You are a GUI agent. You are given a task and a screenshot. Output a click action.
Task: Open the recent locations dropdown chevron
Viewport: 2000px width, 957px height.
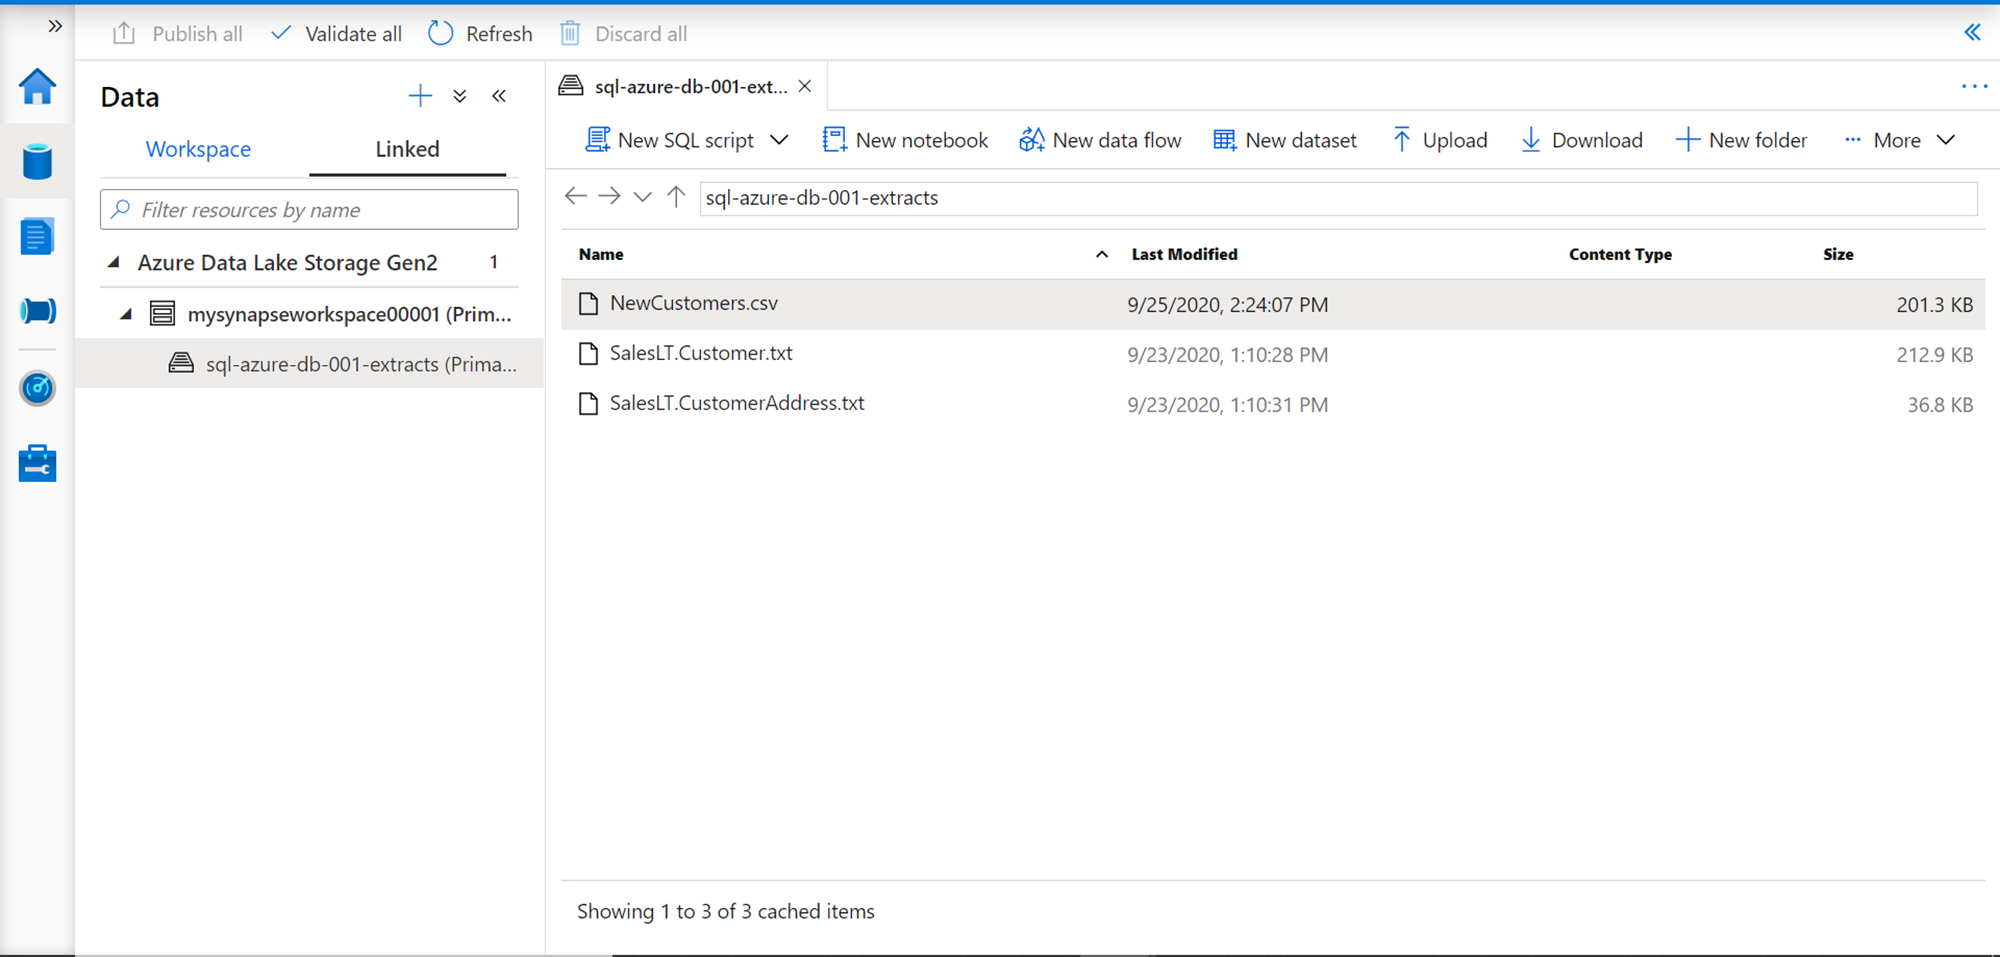[643, 197]
